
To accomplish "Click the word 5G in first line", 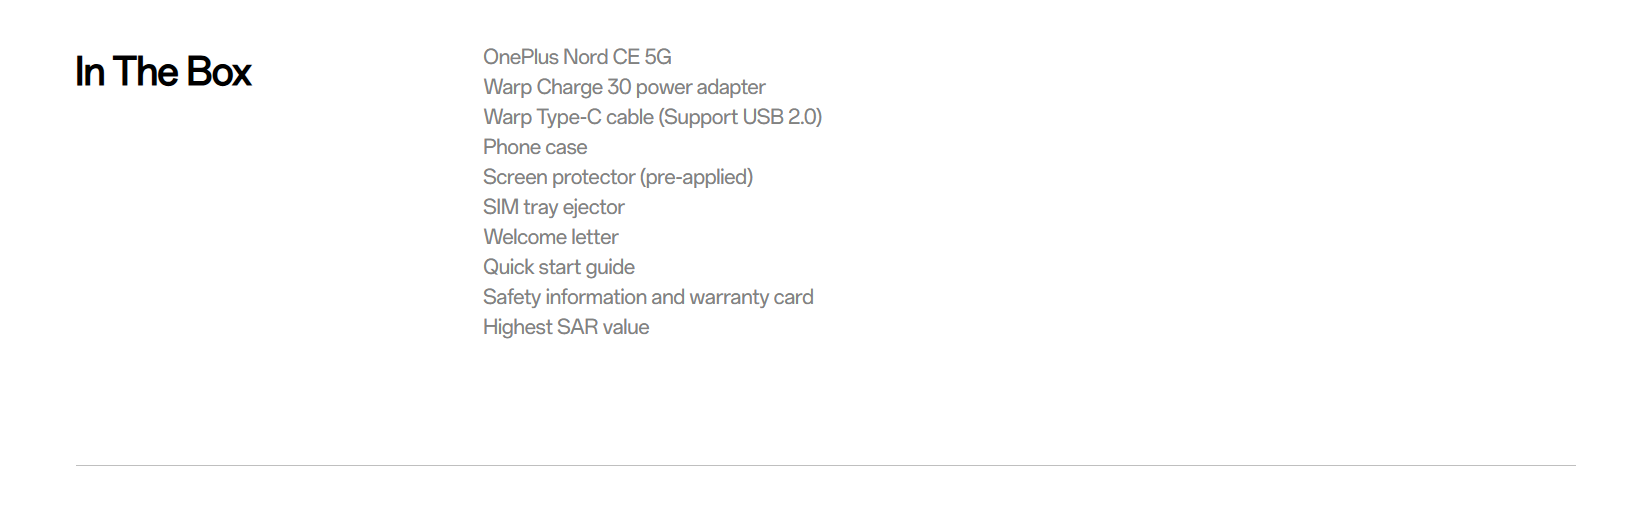I will [x=658, y=57].
